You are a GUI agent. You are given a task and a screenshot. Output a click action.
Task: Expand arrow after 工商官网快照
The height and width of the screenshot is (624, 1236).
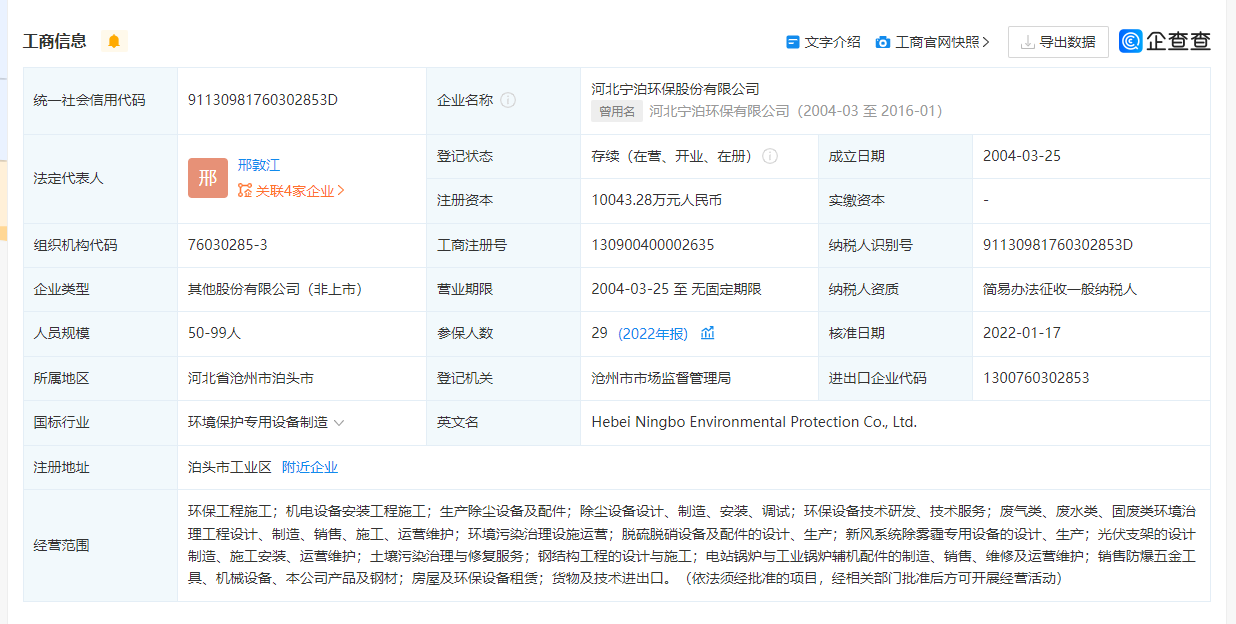[x=986, y=42]
